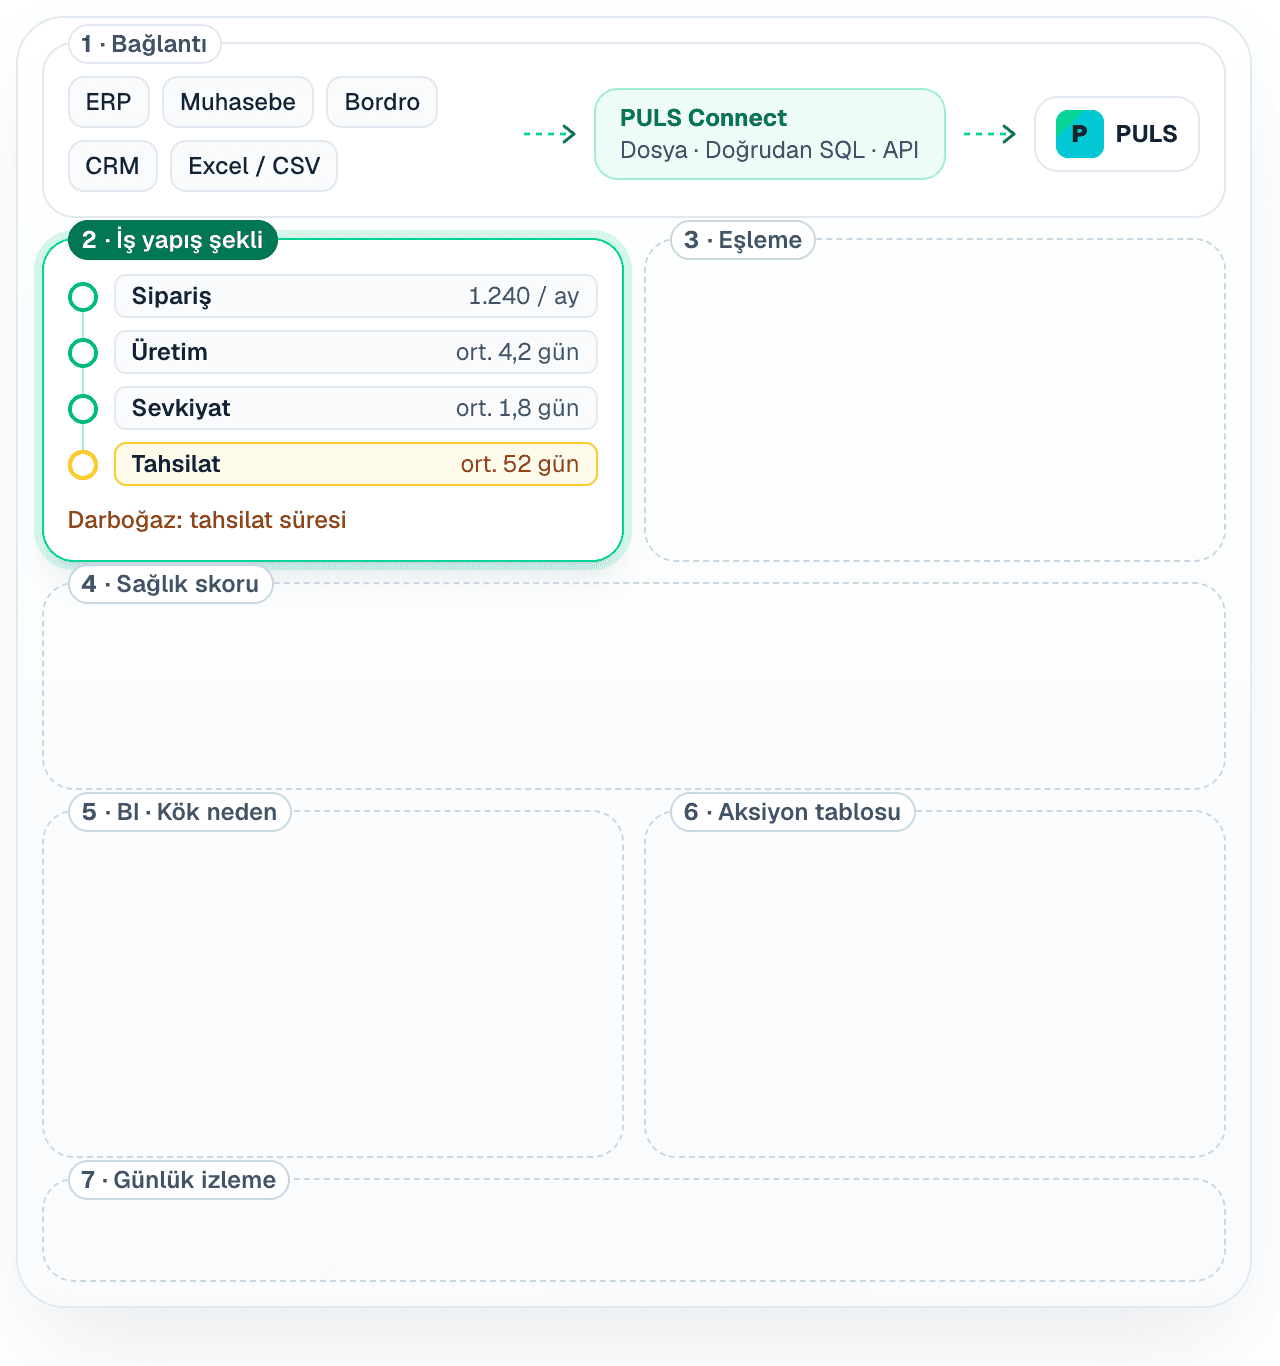Click the PULS product label
1280x1366 pixels.
pyautogui.click(x=1146, y=134)
